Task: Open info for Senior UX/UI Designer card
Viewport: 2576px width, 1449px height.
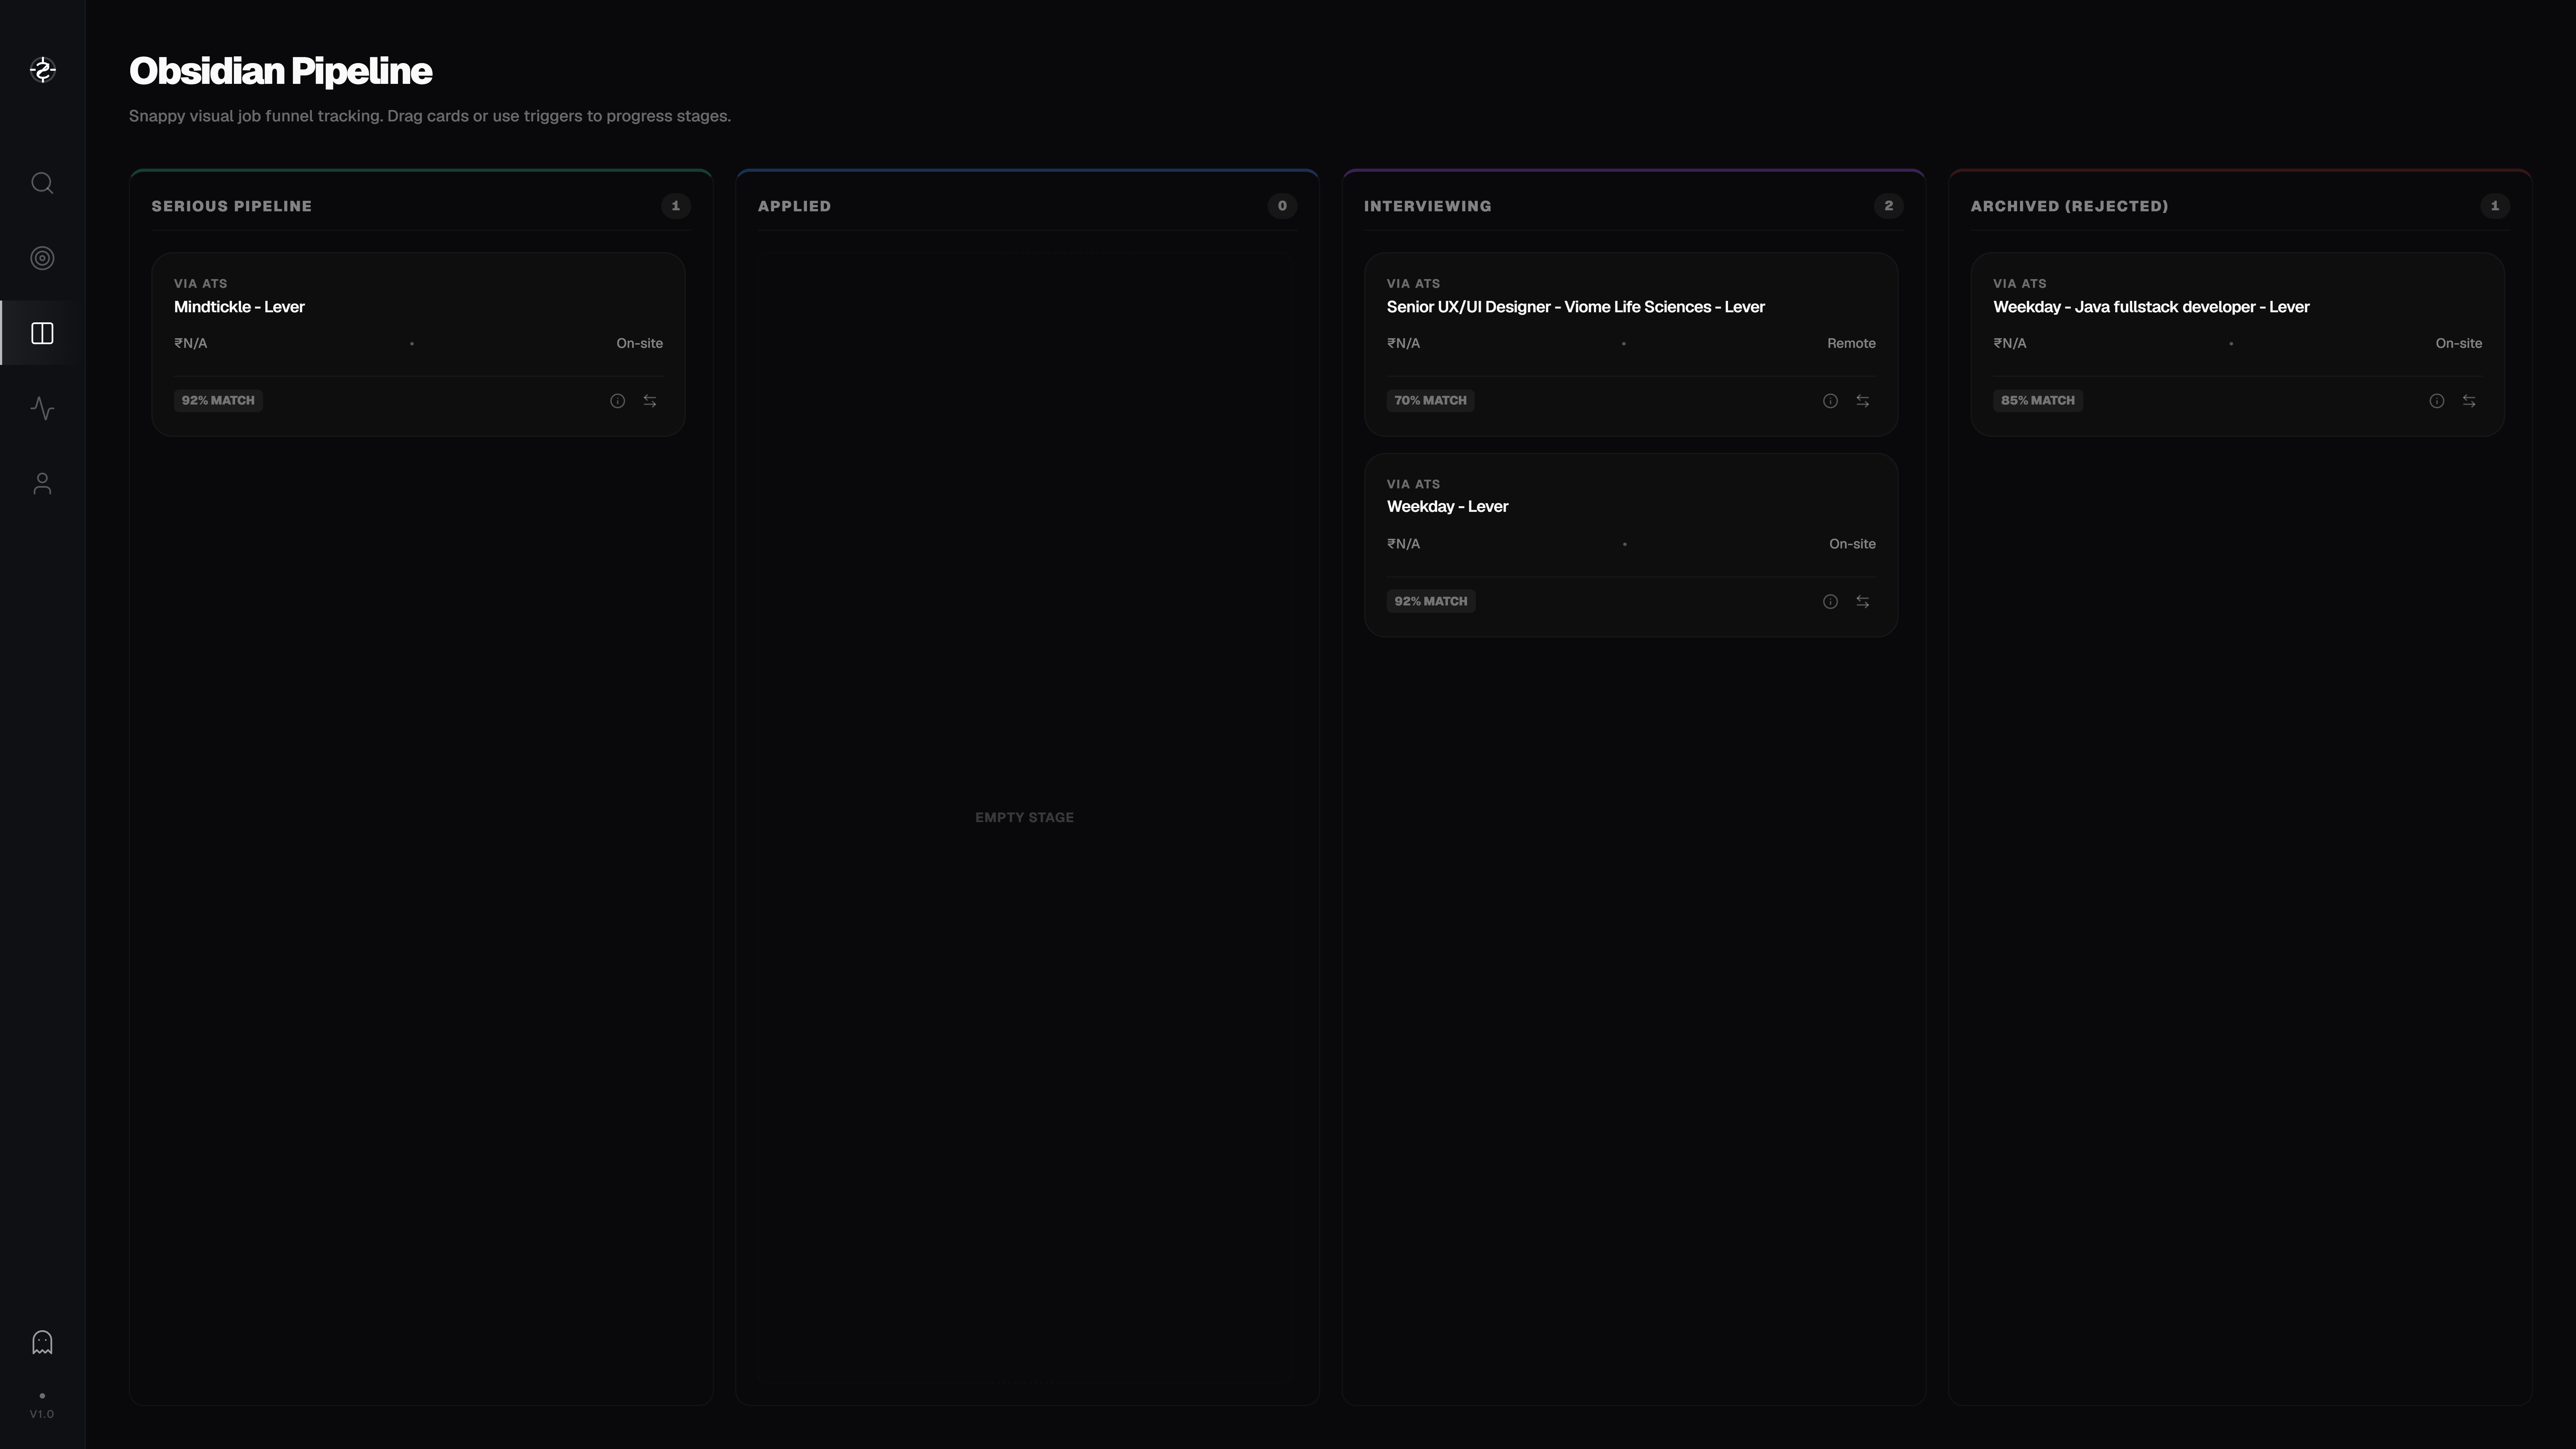Action: click(1830, 401)
